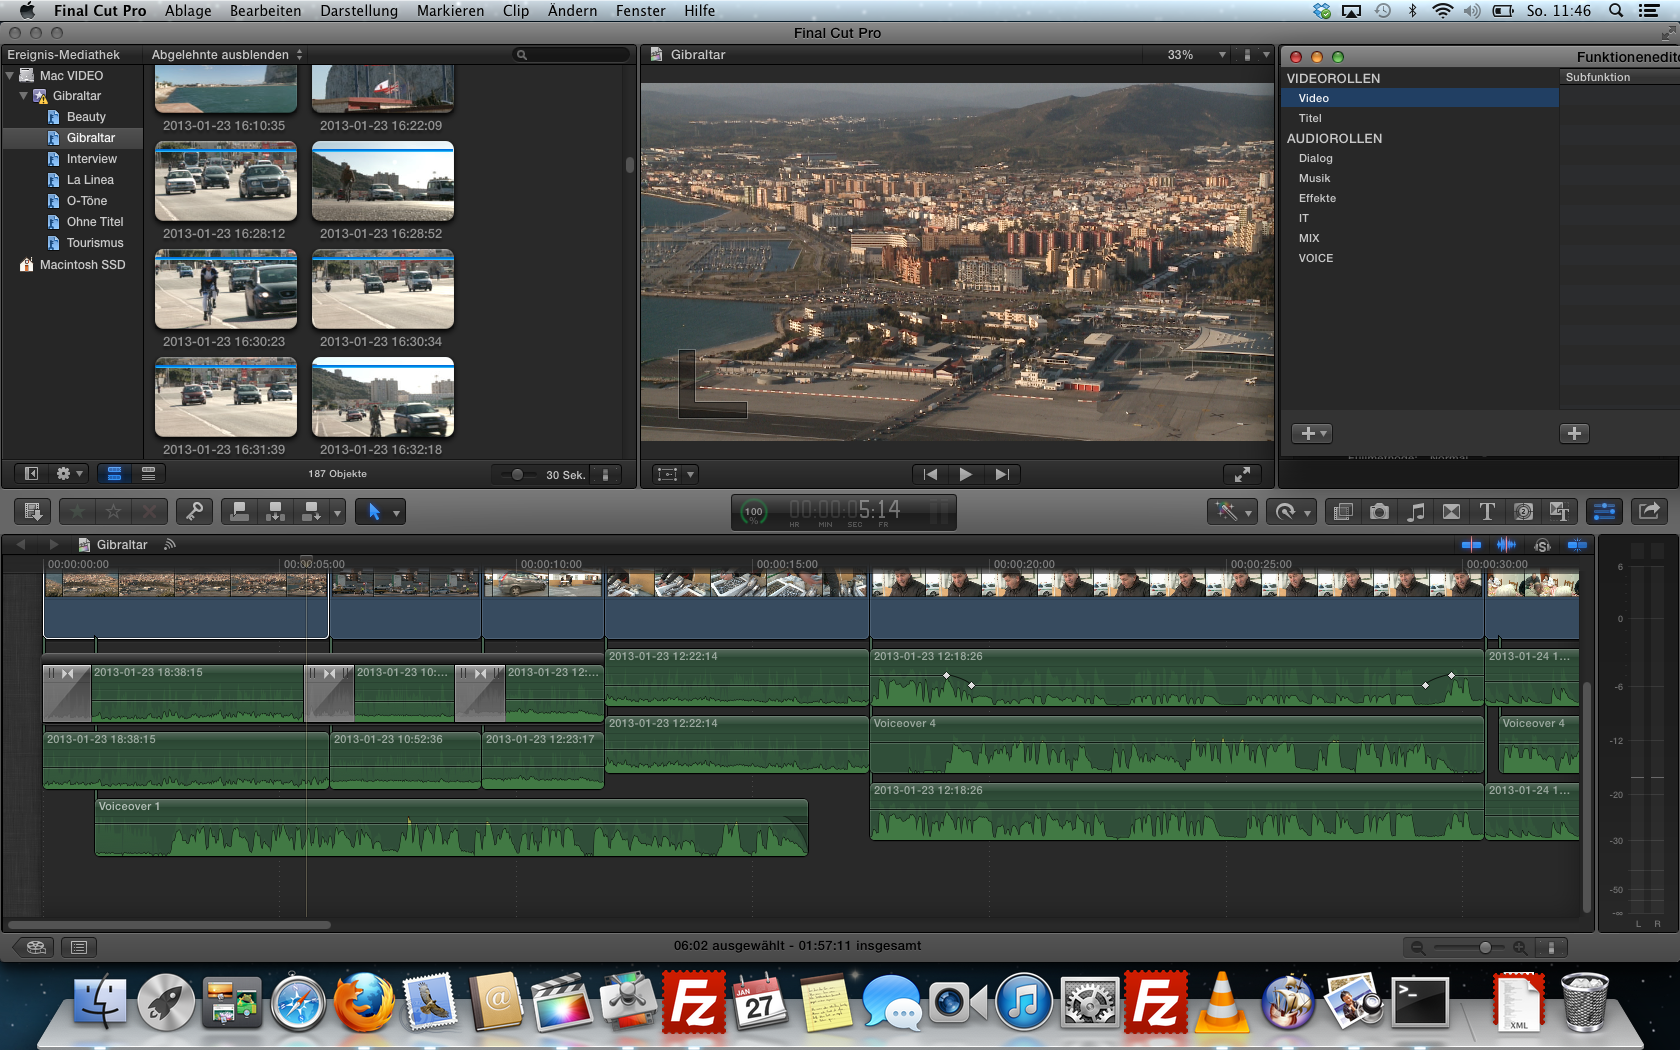
Task: Open the Generators browser
Action: click(1523, 512)
